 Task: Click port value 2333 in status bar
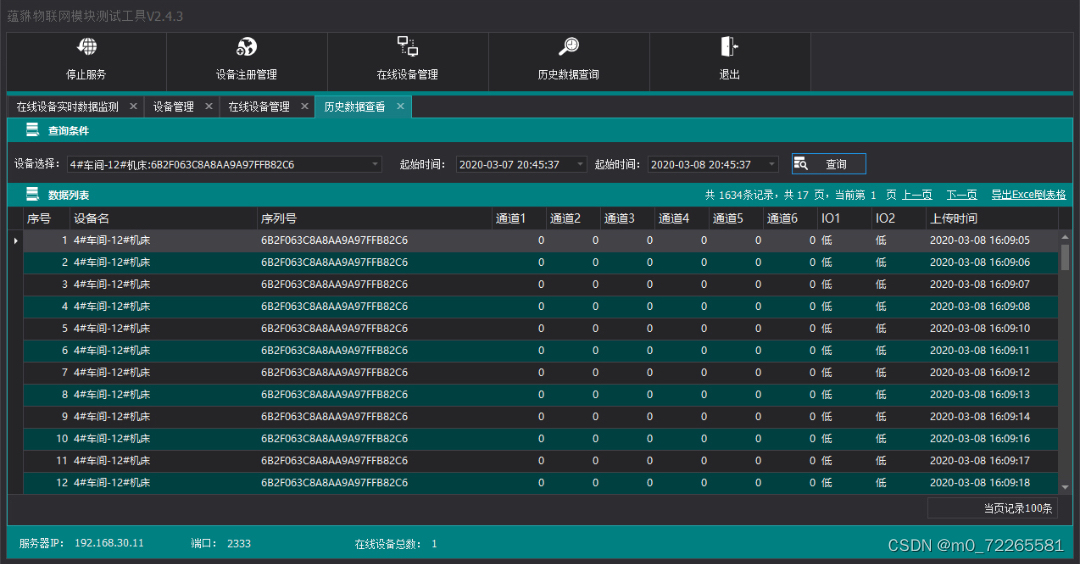coord(239,543)
